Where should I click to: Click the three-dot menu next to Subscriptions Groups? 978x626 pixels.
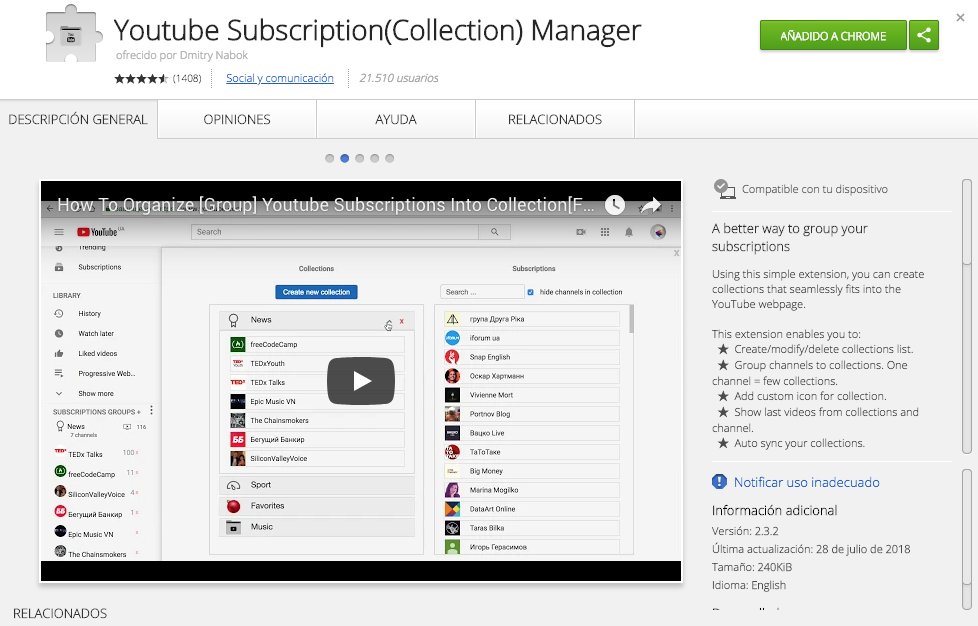(151, 410)
